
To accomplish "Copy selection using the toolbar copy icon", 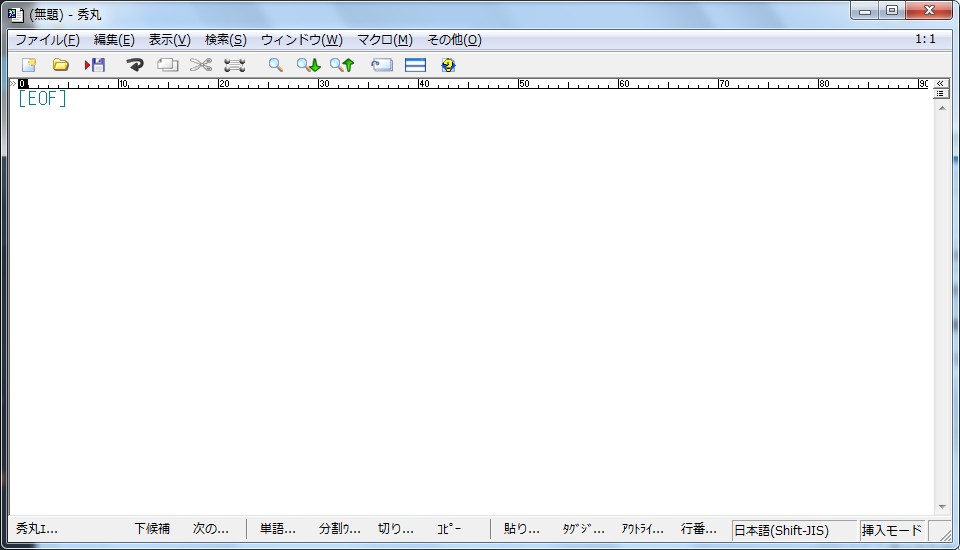I will pos(168,65).
